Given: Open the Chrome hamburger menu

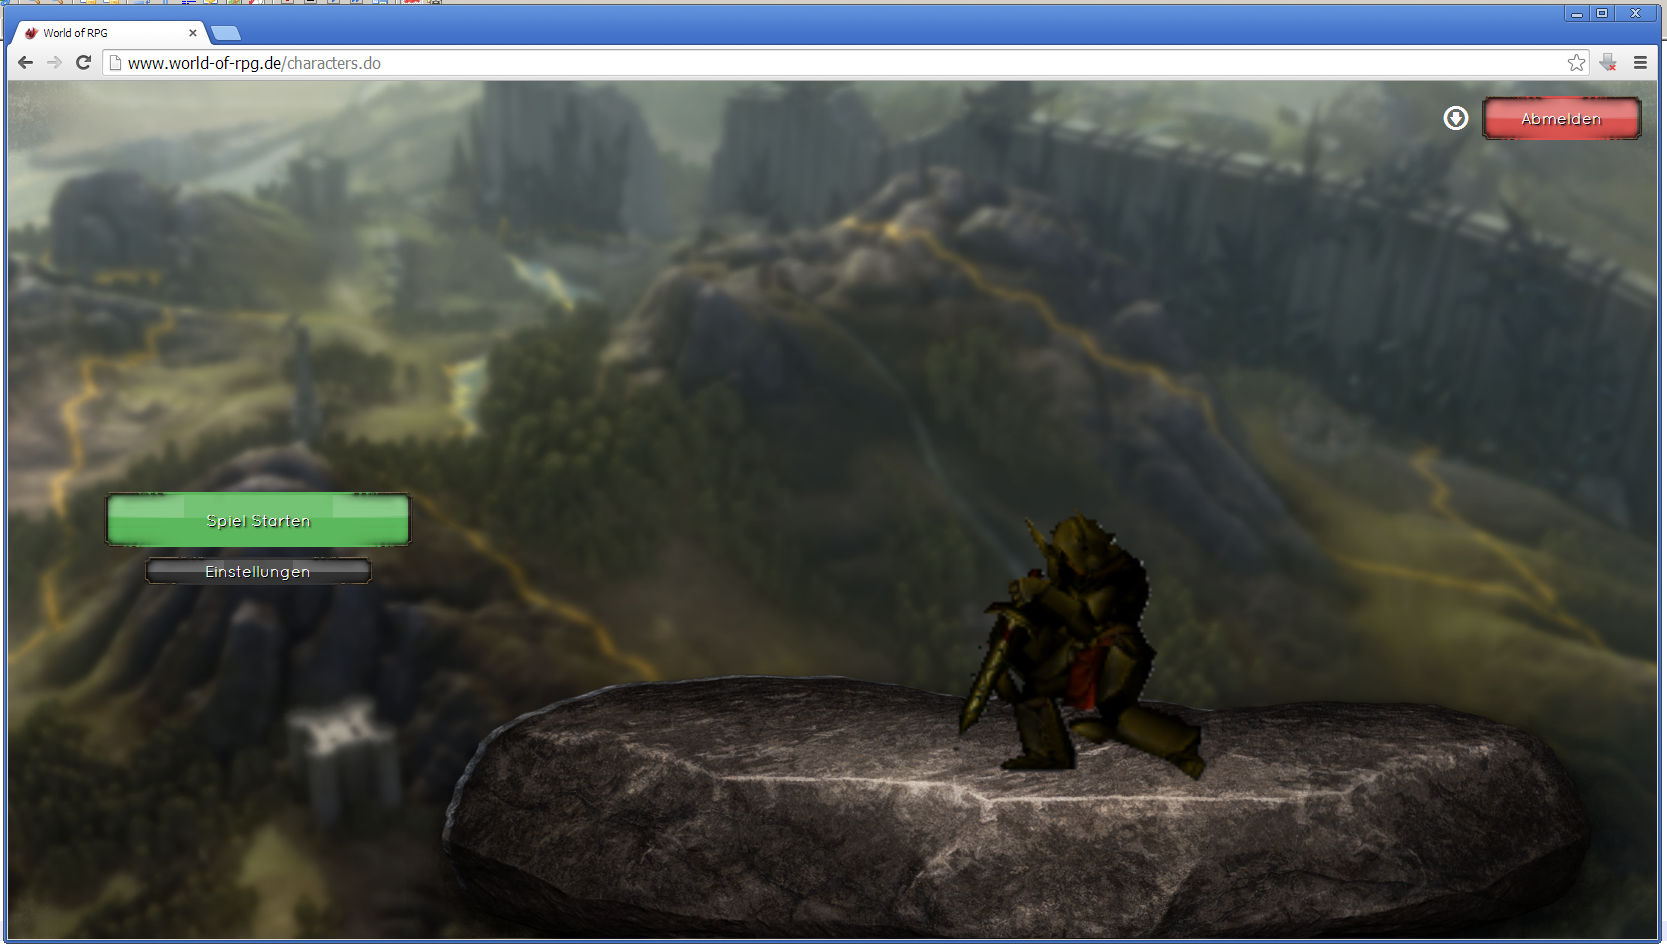Looking at the screenshot, I should pyautogui.click(x=1640, y=63).
